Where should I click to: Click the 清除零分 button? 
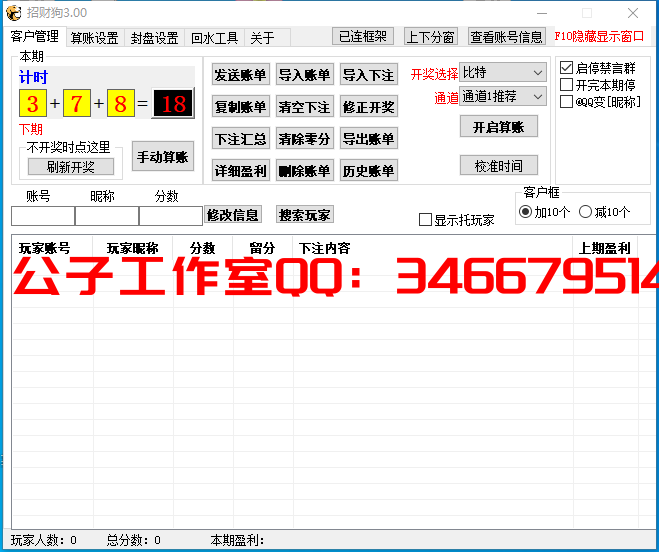click(x=305, y=139)
